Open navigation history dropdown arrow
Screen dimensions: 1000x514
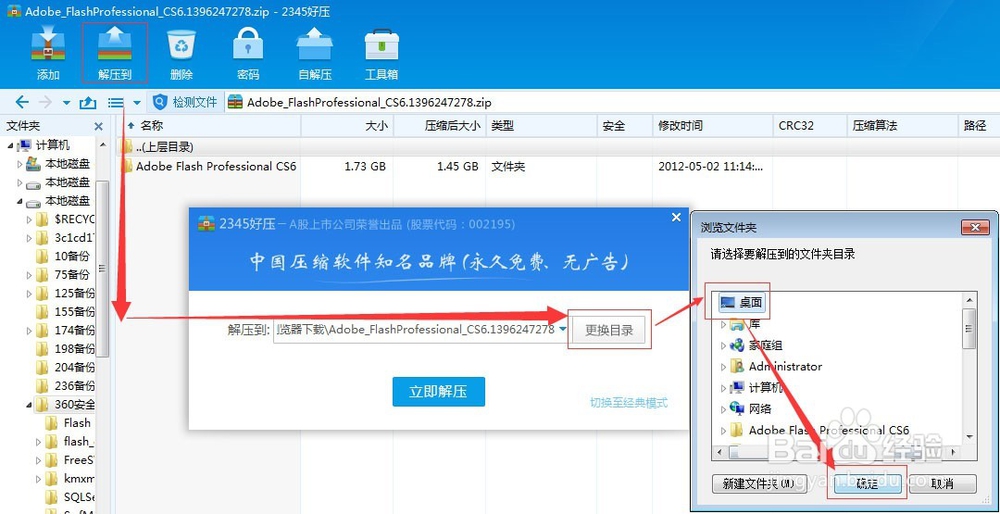(66, 103)
